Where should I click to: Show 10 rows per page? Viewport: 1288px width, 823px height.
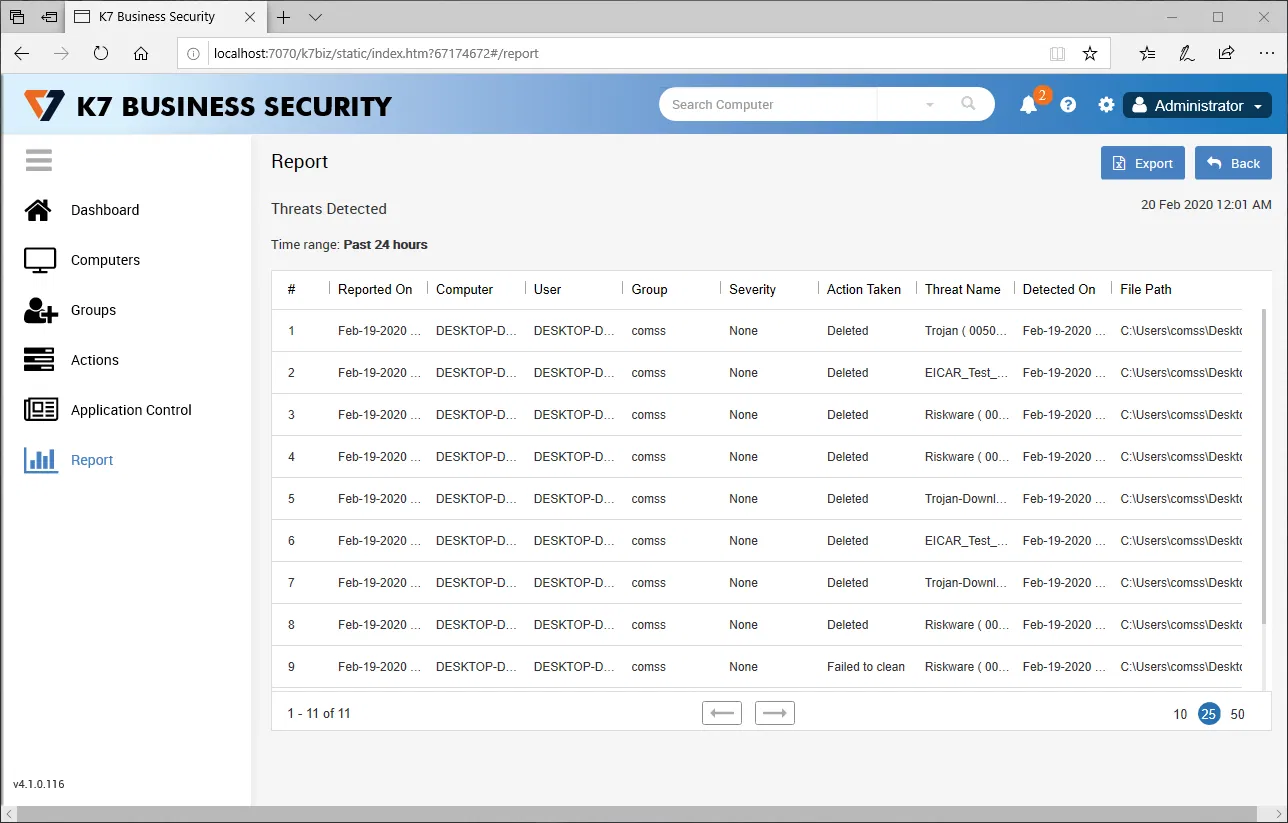1180,714
